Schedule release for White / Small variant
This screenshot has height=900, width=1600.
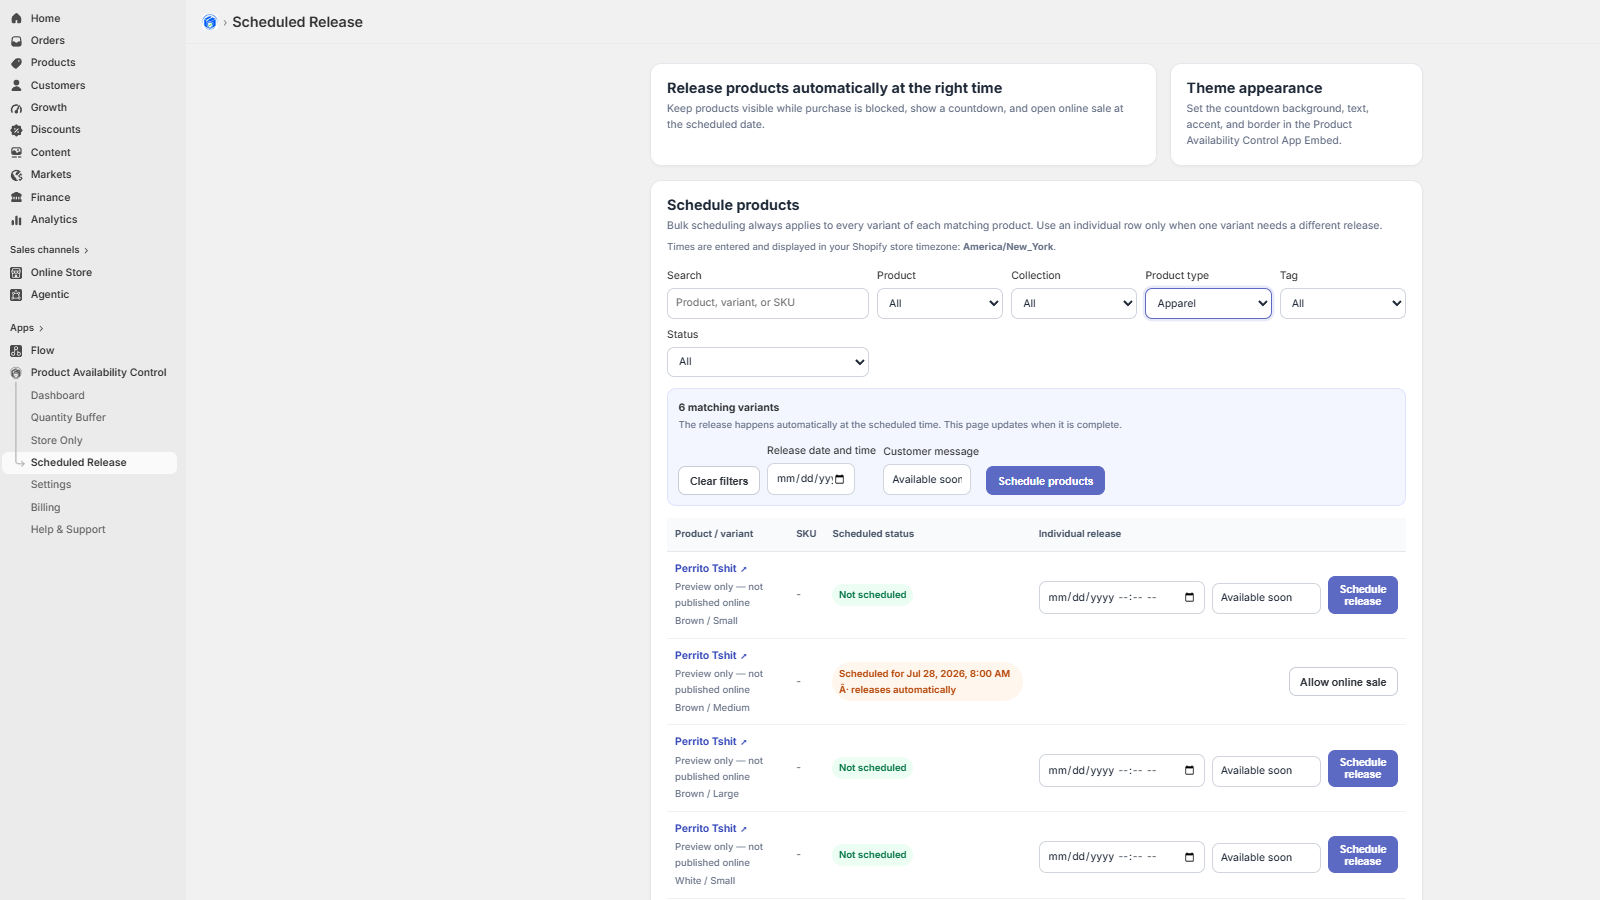point(1363,855)
